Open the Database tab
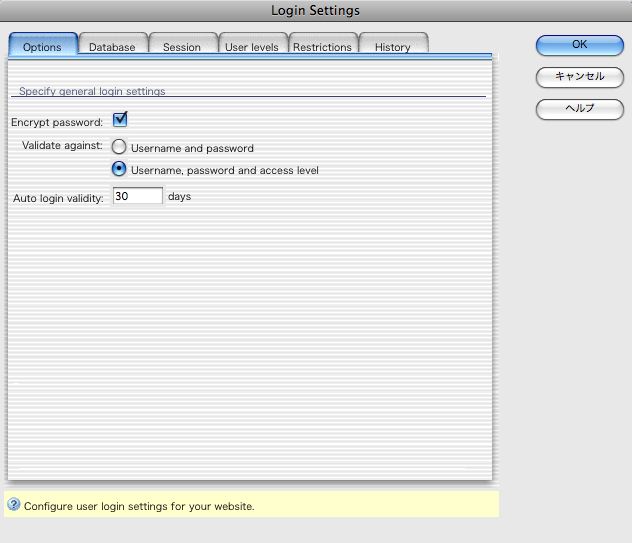 [x=112, y=47]
